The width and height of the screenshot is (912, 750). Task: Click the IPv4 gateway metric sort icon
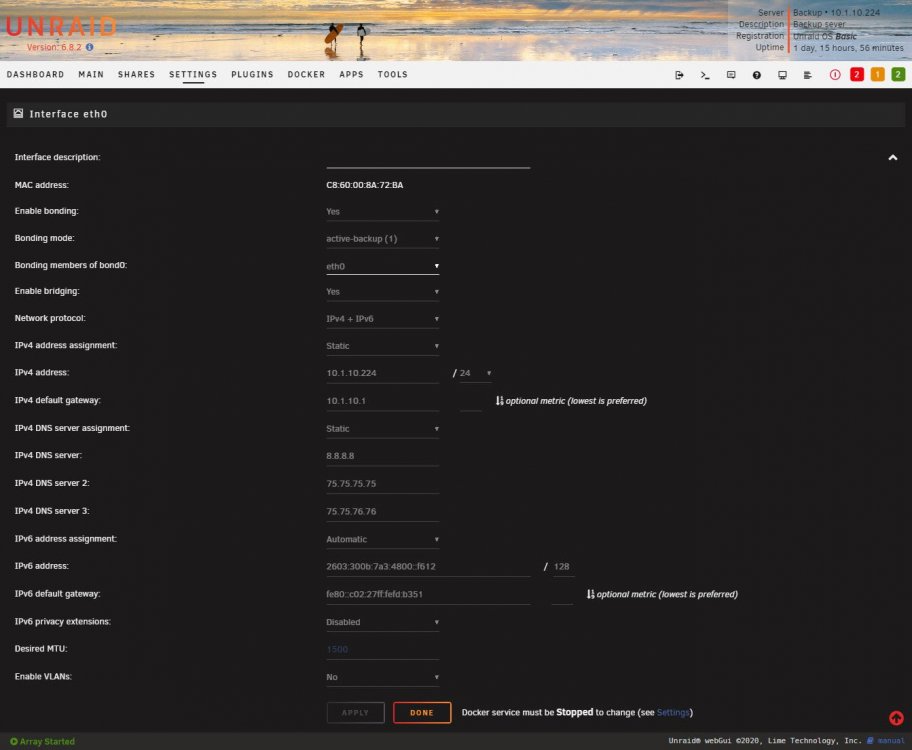click(x=499, y=401)
